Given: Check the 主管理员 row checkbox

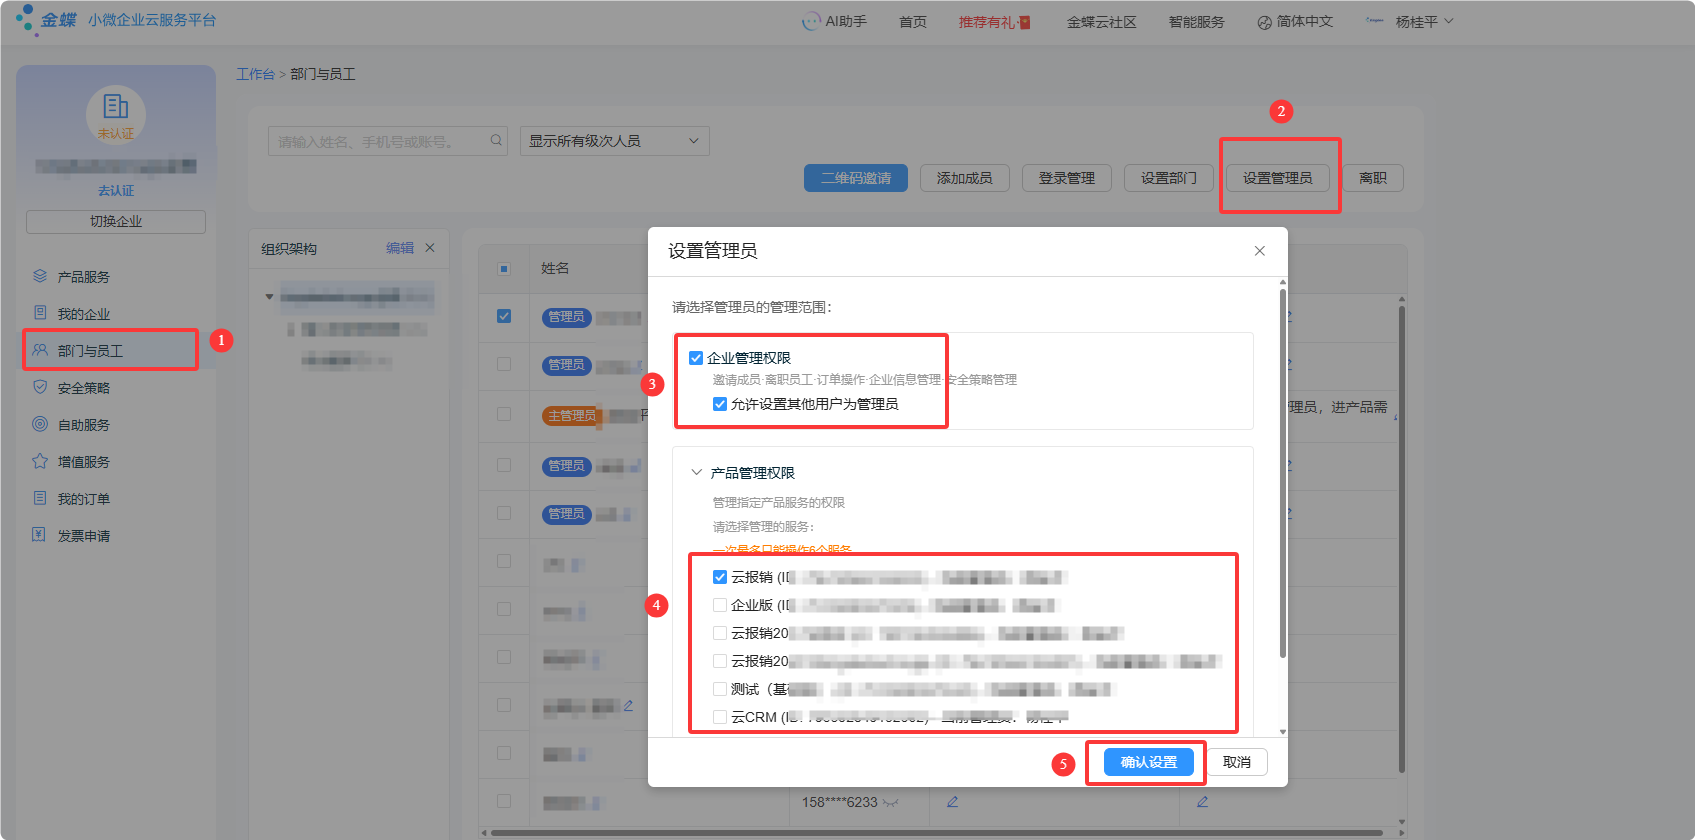Looking at the screenshot, I should pyautogui.click(x=504, y=414).
